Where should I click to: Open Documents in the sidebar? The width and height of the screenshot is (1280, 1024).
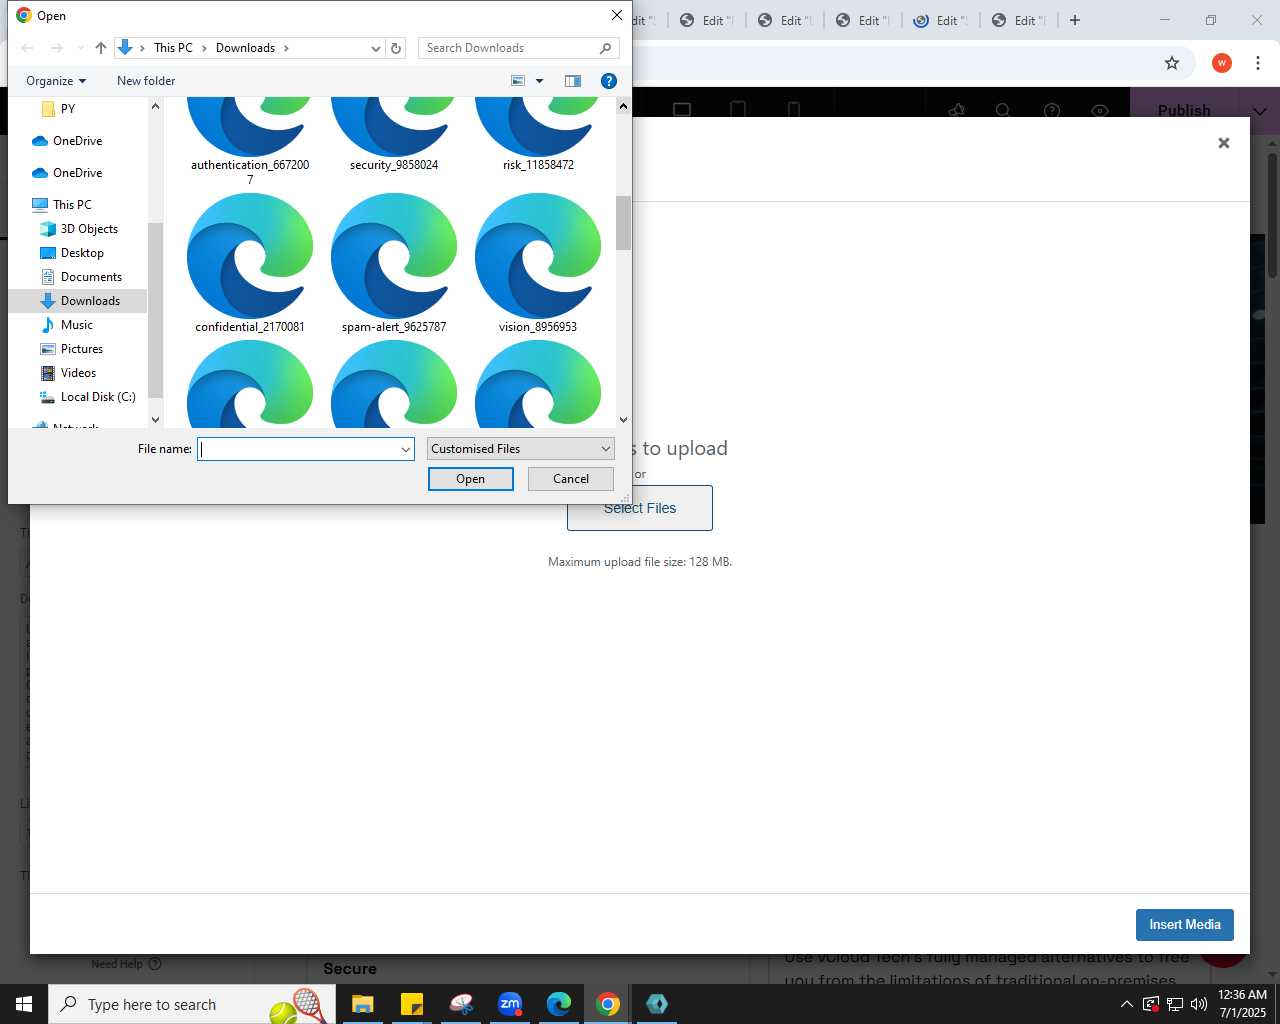pyautogui.click(x=91, y=277)
